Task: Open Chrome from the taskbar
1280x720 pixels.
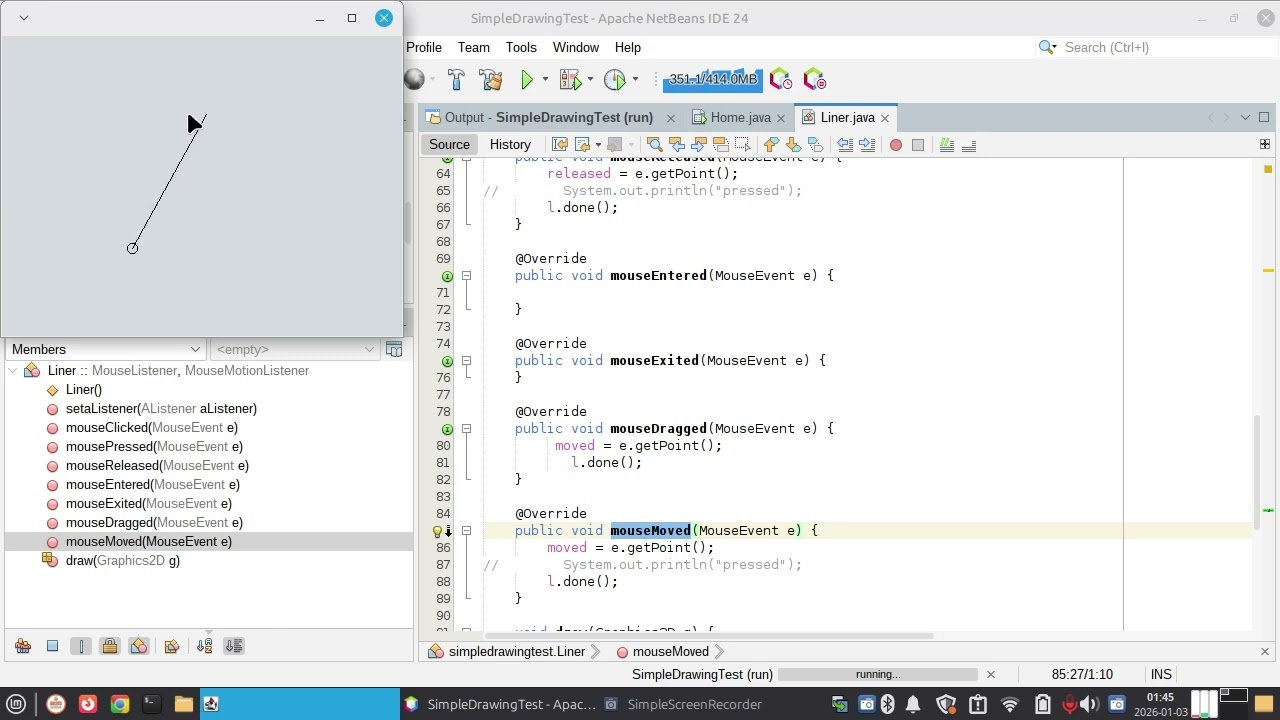Action: (x=119, y=704)
